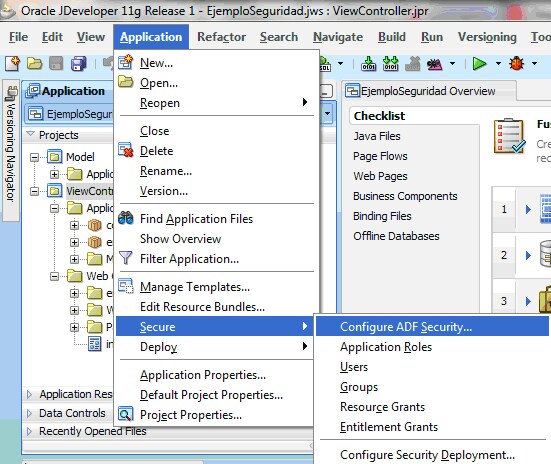Click the checklist clipboard icon in overview
The width and height of the screenshot is (551, 464).
pos(510,136)
